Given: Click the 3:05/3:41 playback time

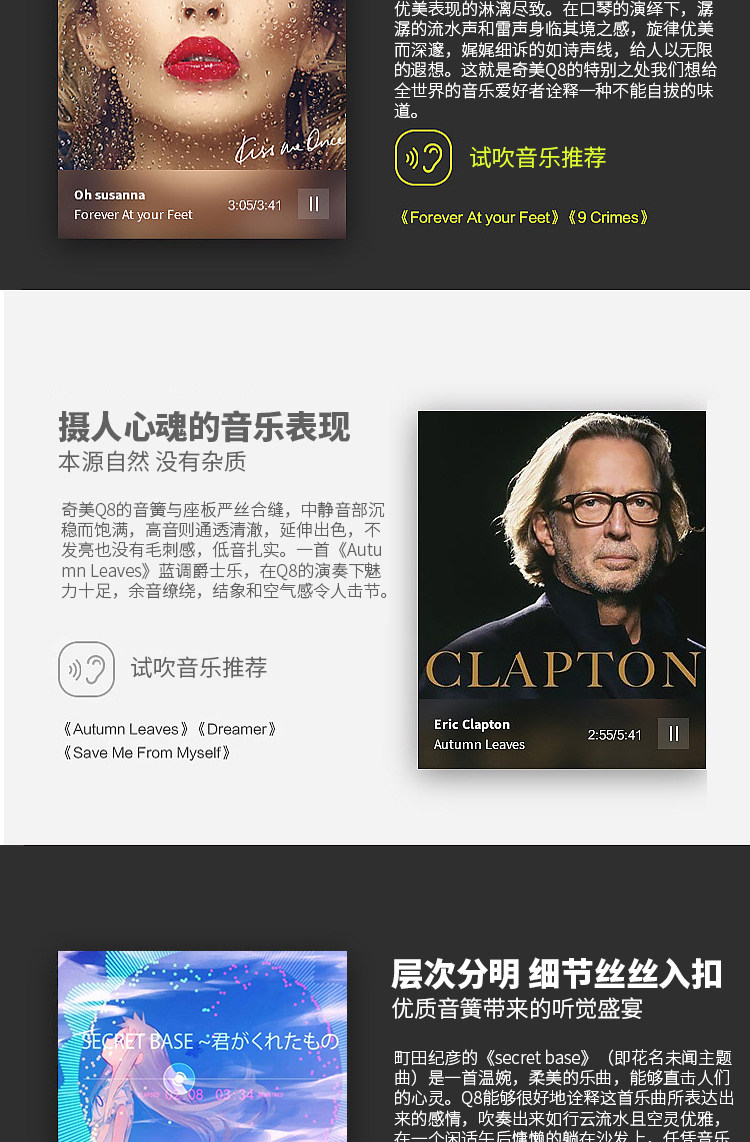Looking at the screenshot, I should click(254, 205).
